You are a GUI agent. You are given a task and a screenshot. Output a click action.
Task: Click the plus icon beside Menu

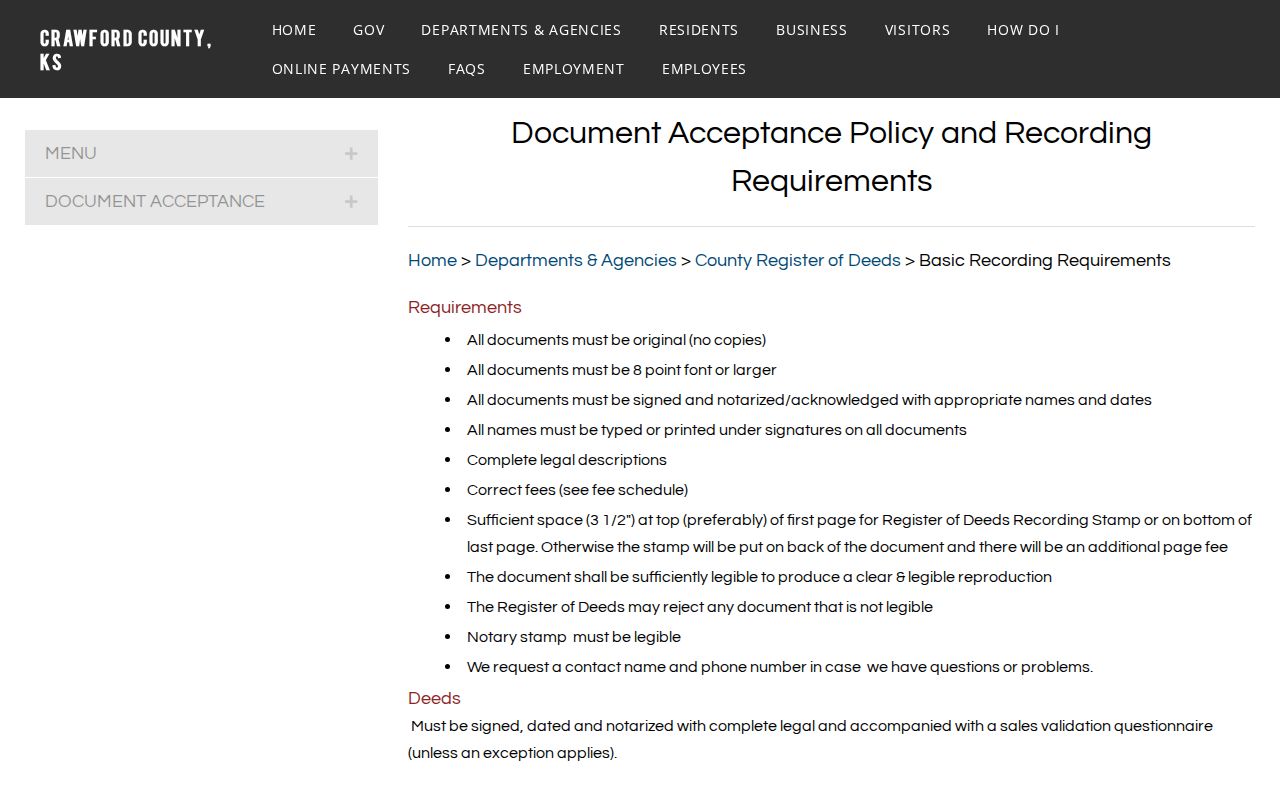[x=351, y=153]
